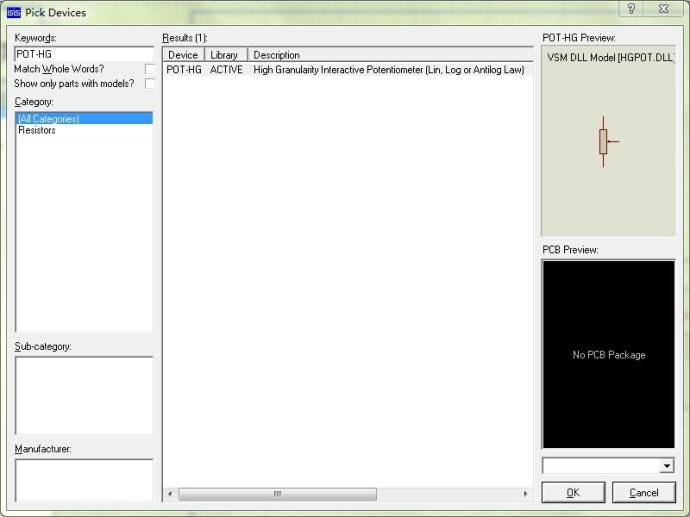Close the Pick Devices dialog
Image resolution: width=690 pixels, height=517 pixels.
(x=662, y=8)
